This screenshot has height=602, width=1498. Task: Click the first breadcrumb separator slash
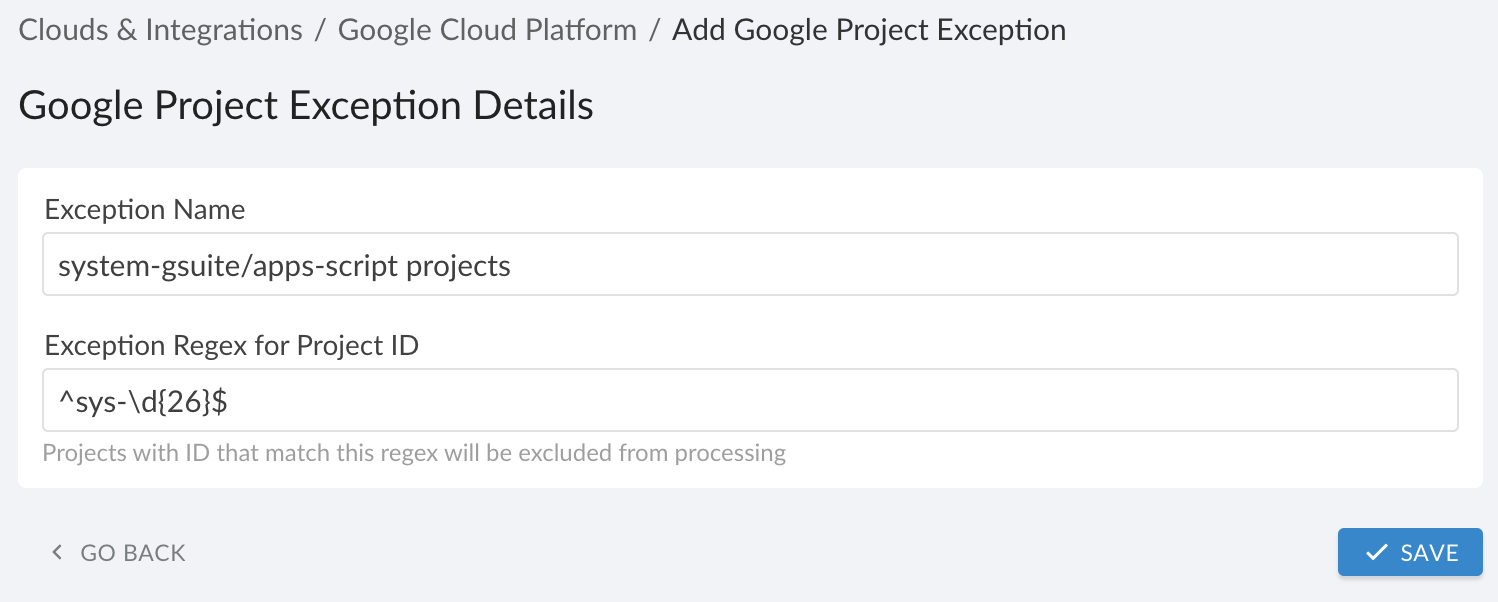[x=320, y=29]
